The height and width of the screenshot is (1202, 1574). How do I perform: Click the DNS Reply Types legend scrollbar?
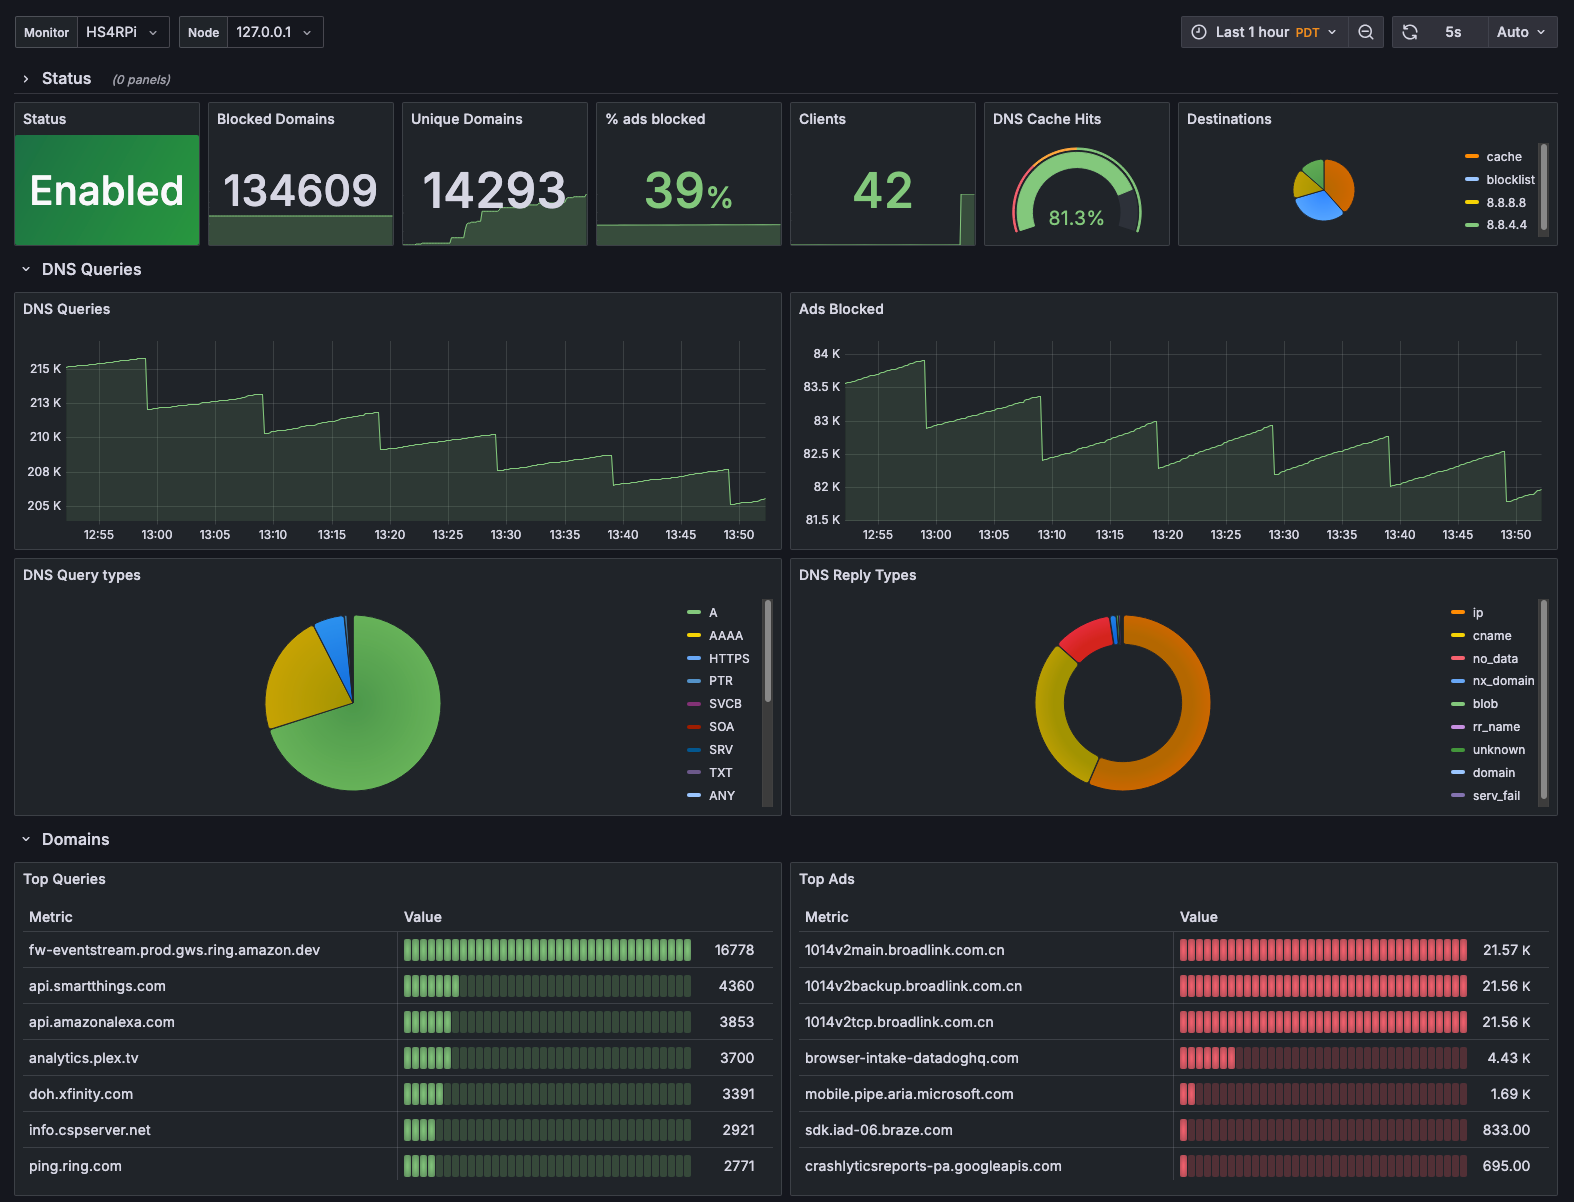coord(1544,700)
